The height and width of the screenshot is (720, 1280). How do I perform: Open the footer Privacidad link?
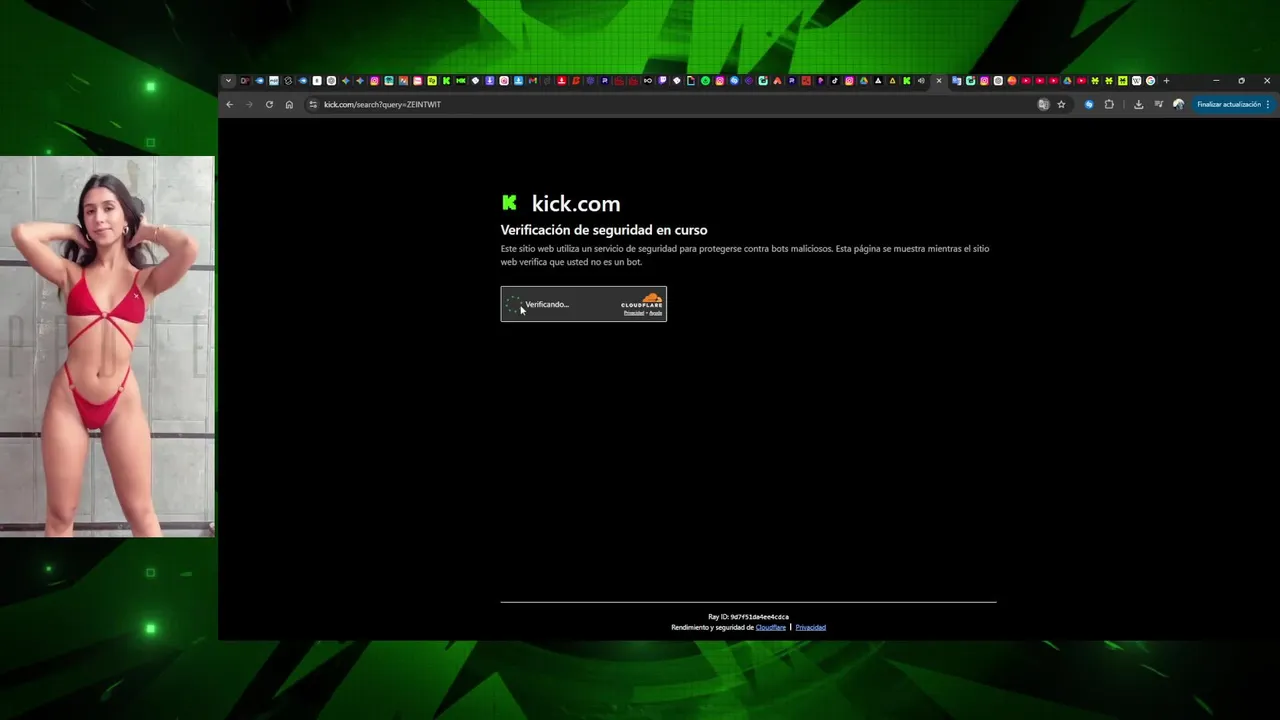(811, 627)
